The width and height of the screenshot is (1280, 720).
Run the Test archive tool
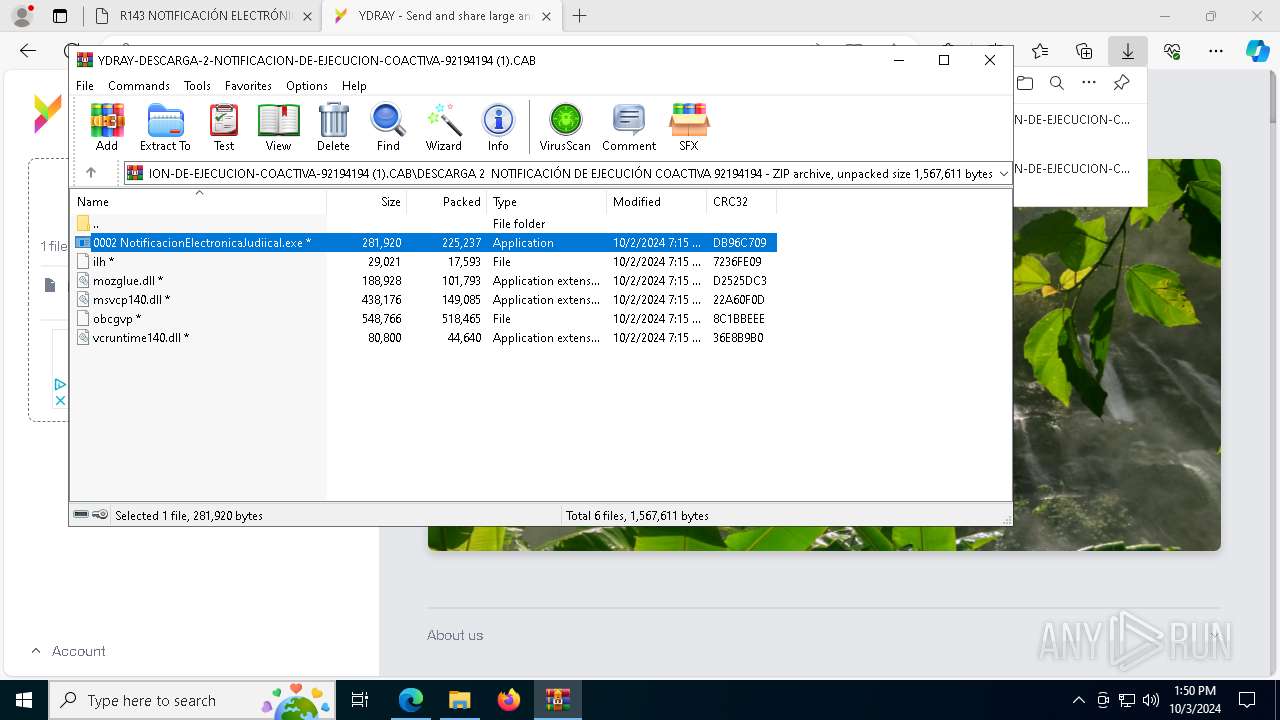224,127
